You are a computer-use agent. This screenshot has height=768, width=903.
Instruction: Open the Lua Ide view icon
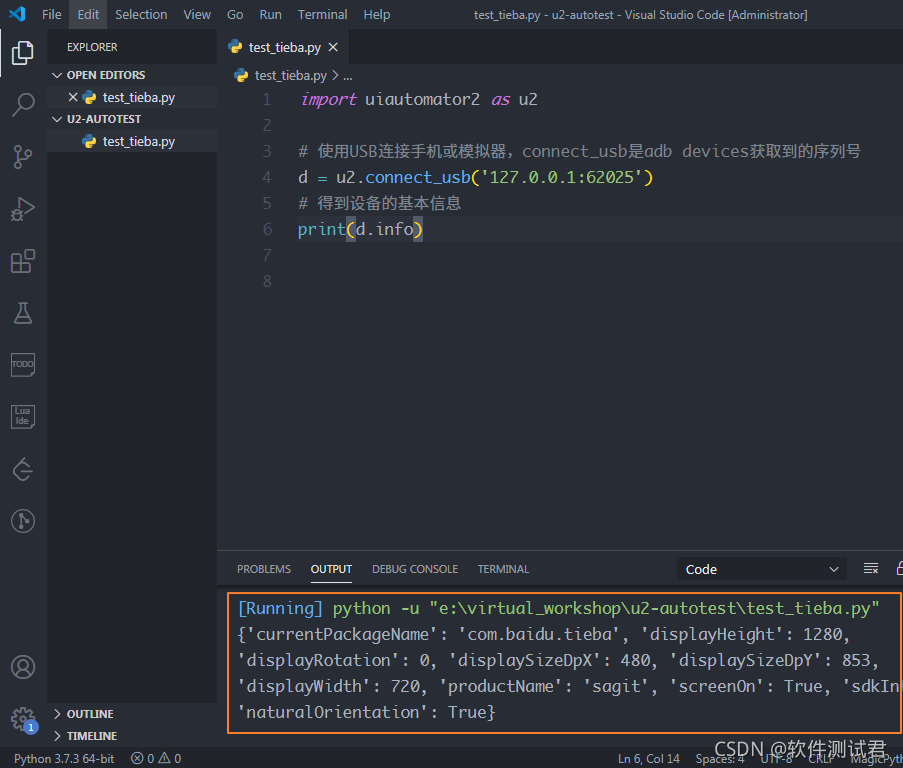point(22,416)
